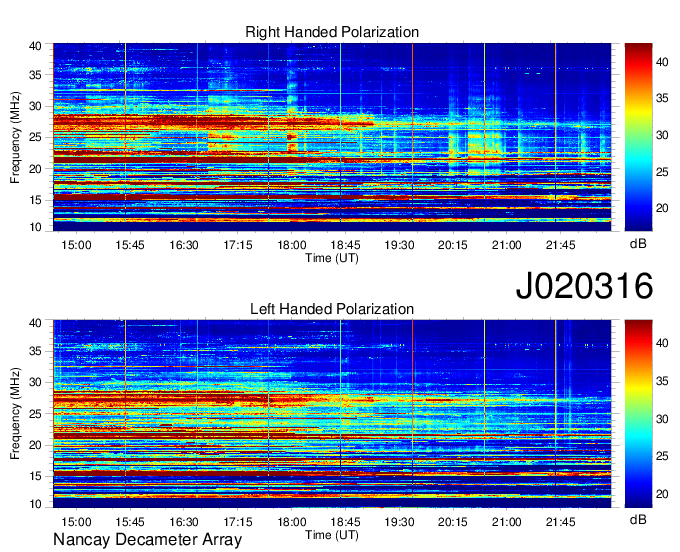
Task: Click the "dB" label under the upper color bar
Action: point(638,244)
